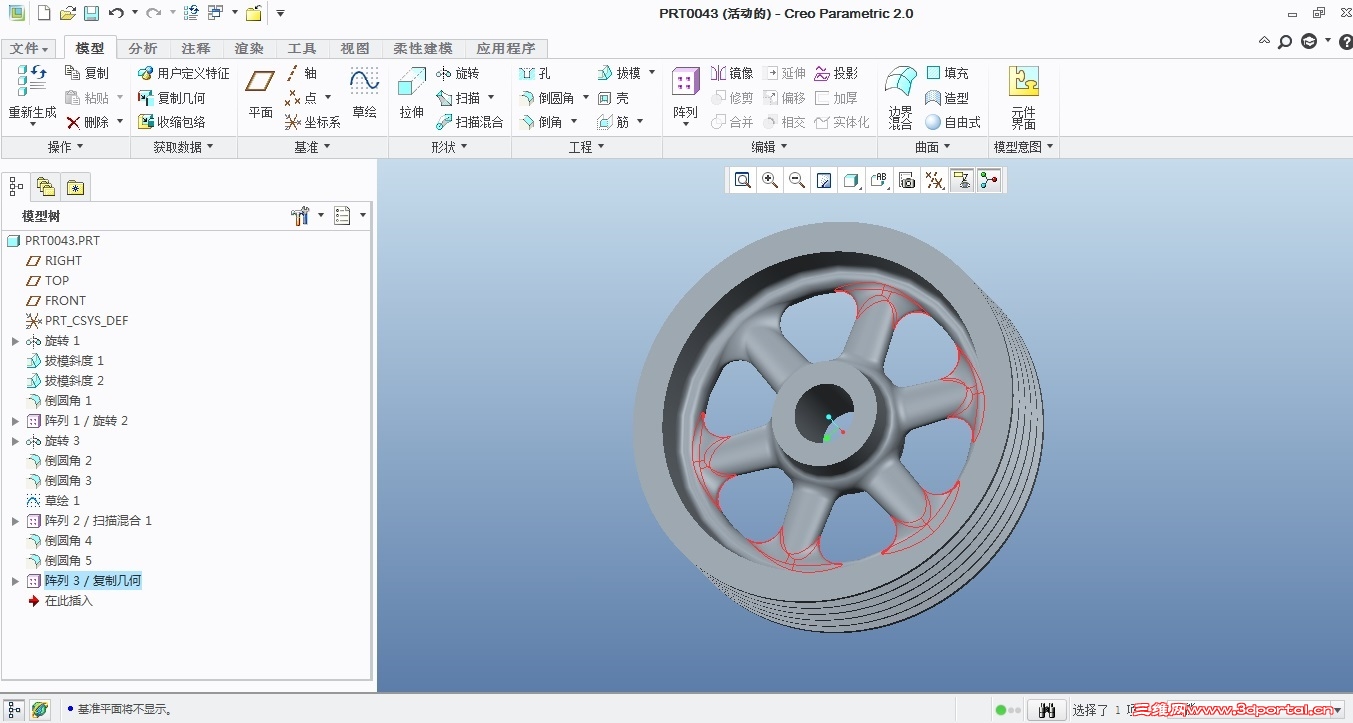This screenshot has width=1353, height=723.
Task: Select the Mirror (镜像) tool
Action: [732, 73]
